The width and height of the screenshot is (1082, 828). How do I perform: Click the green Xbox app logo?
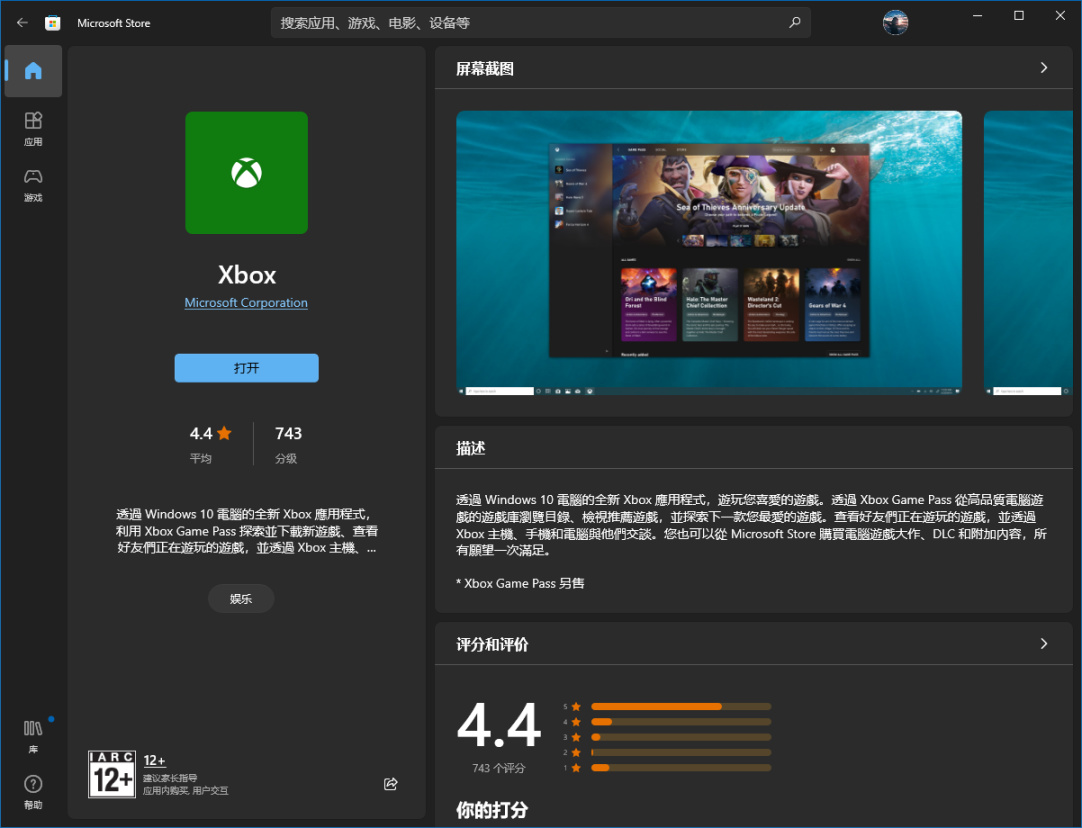tap(246, 172)
